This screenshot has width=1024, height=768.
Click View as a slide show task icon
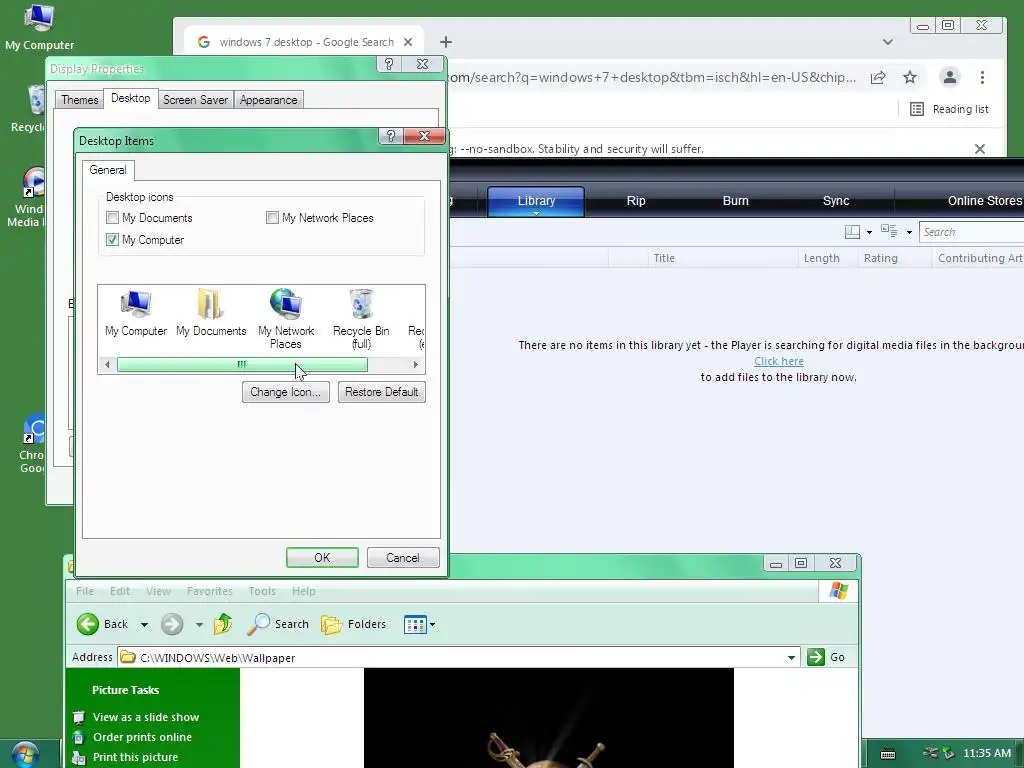tap(79, 718)
